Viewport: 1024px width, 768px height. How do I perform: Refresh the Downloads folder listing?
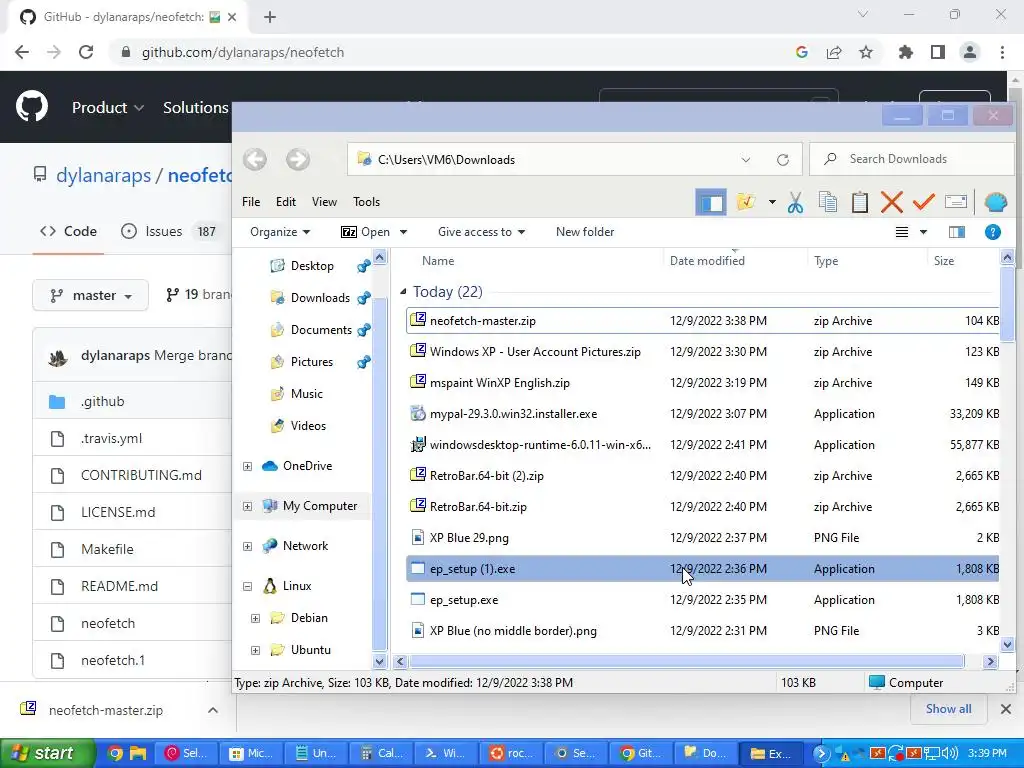pos(782,159)
